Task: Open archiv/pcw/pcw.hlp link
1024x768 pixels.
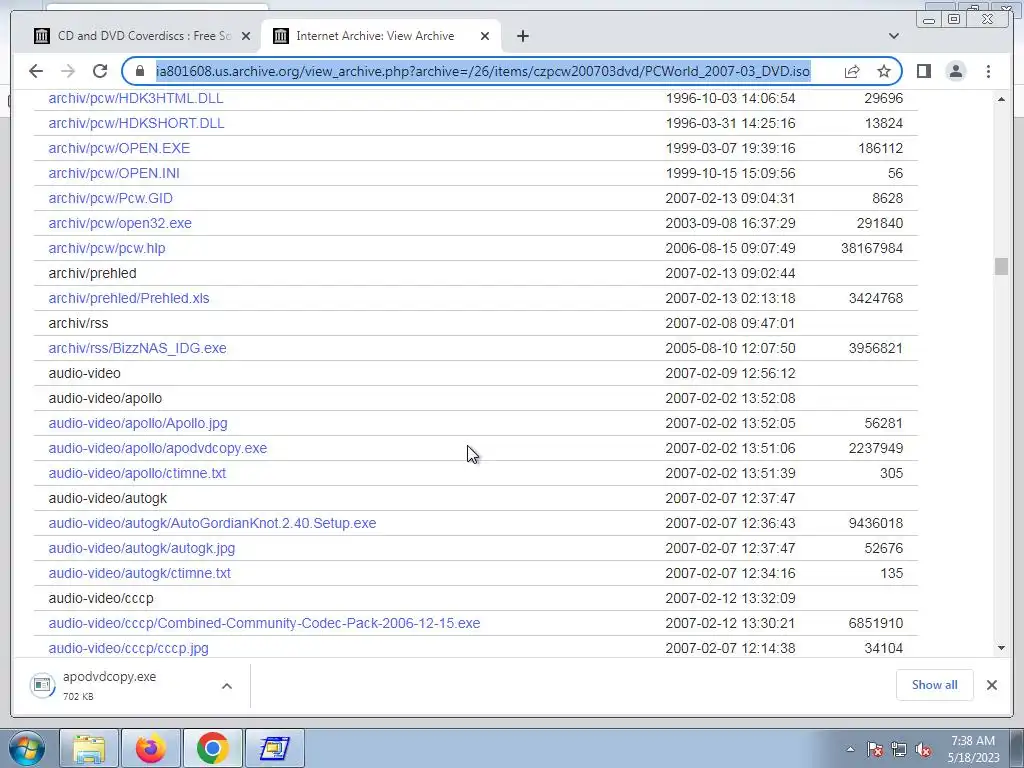Action: pos(107,248)
